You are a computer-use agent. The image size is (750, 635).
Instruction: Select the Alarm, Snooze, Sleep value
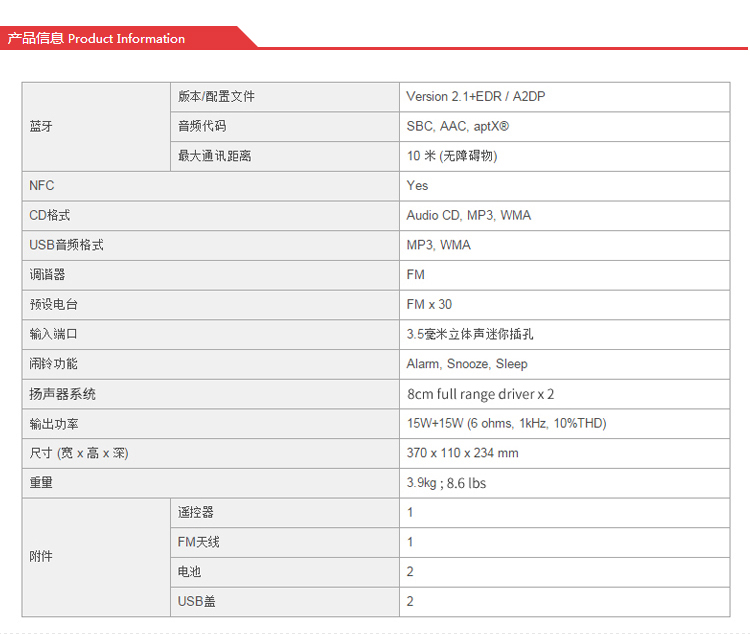[x=467, y=364]
